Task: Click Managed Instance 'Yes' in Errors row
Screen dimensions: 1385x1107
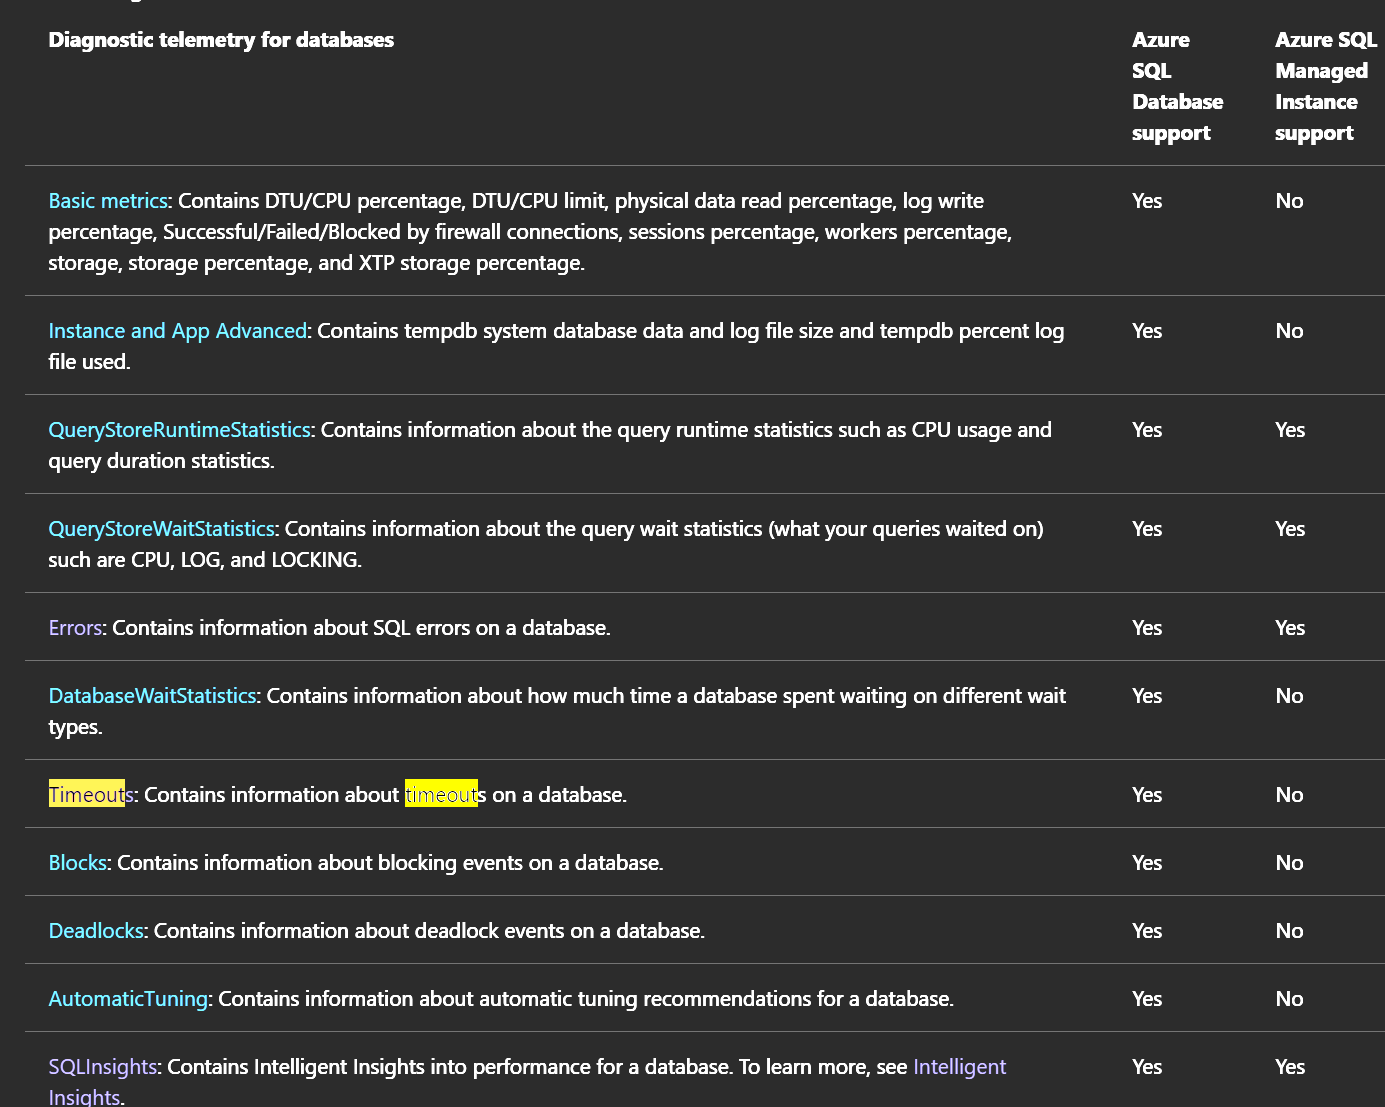Action: click(1290, 628)
